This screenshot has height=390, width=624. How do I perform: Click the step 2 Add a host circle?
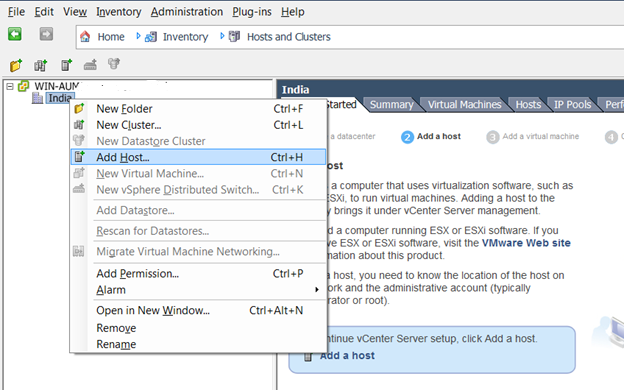pos(408,137)
